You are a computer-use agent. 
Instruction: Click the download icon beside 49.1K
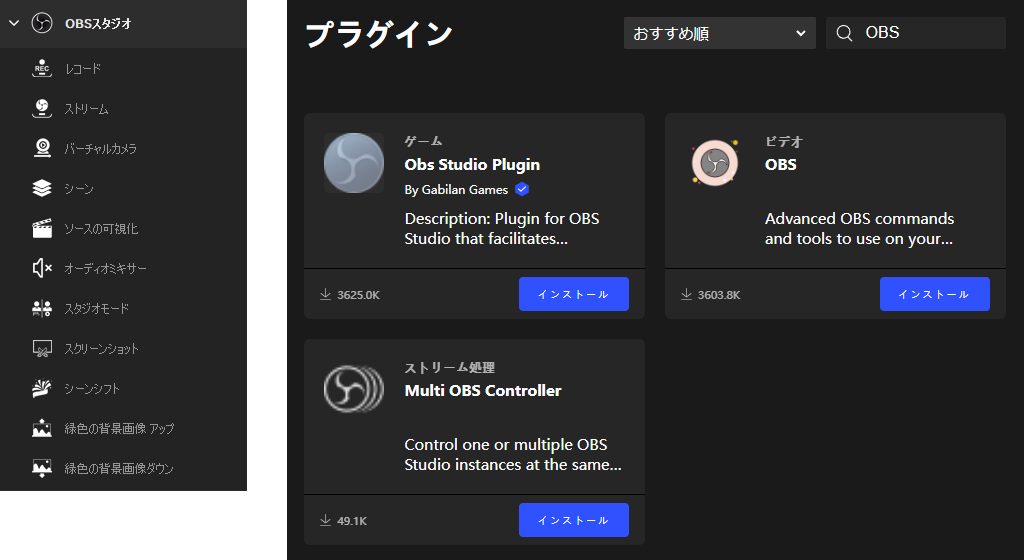325,520
